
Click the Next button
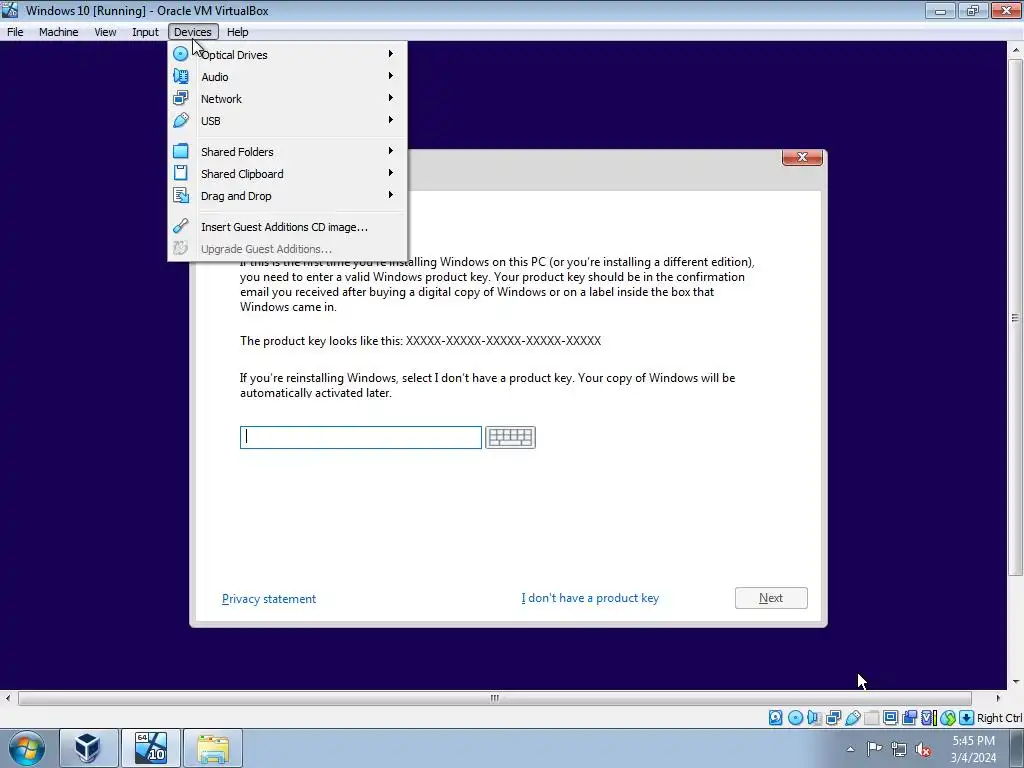[x=771, y=598]
